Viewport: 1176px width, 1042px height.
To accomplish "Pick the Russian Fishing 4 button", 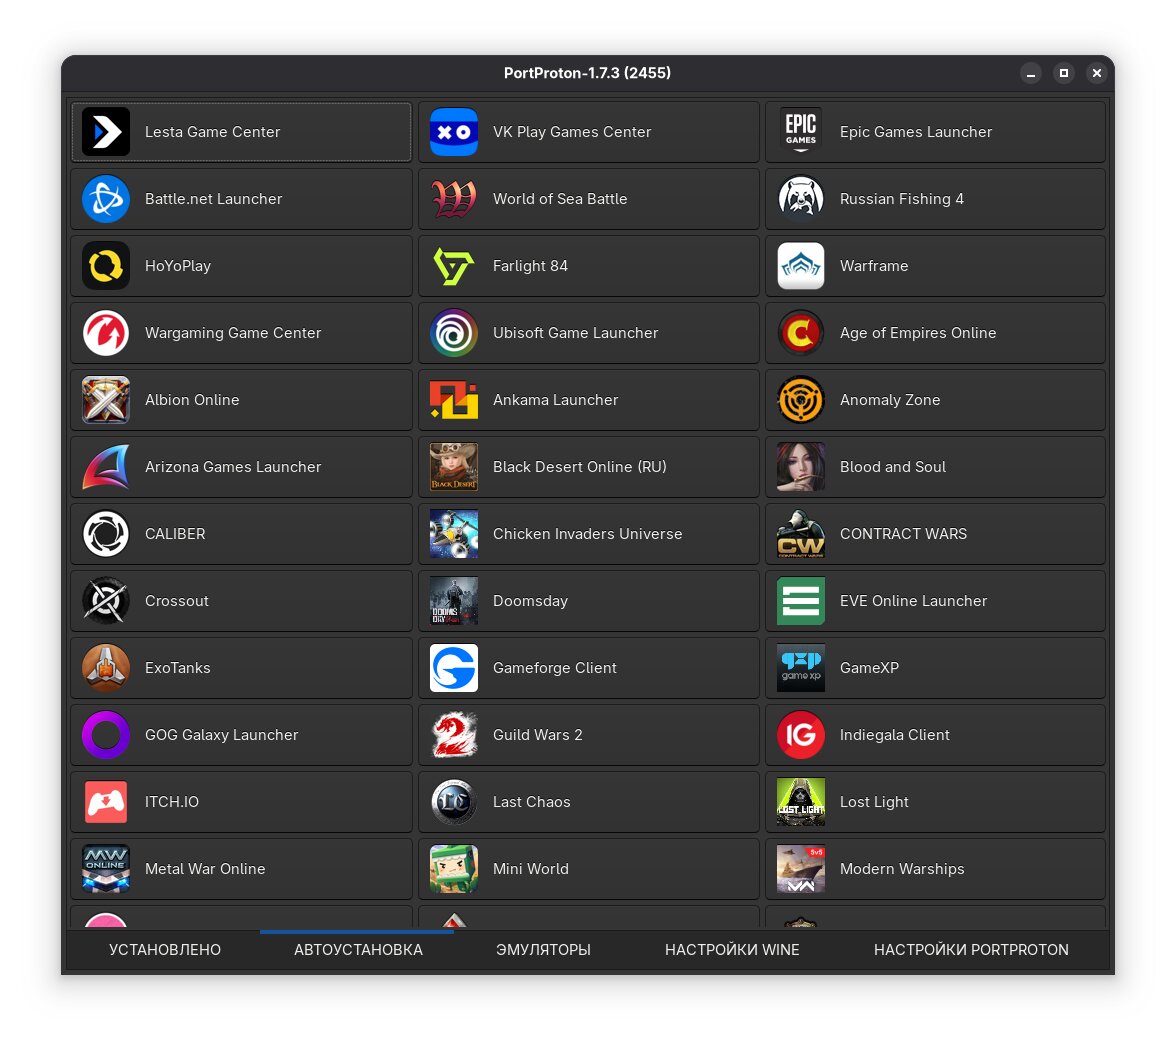I will pyautogui.click(x=935, y=199).
